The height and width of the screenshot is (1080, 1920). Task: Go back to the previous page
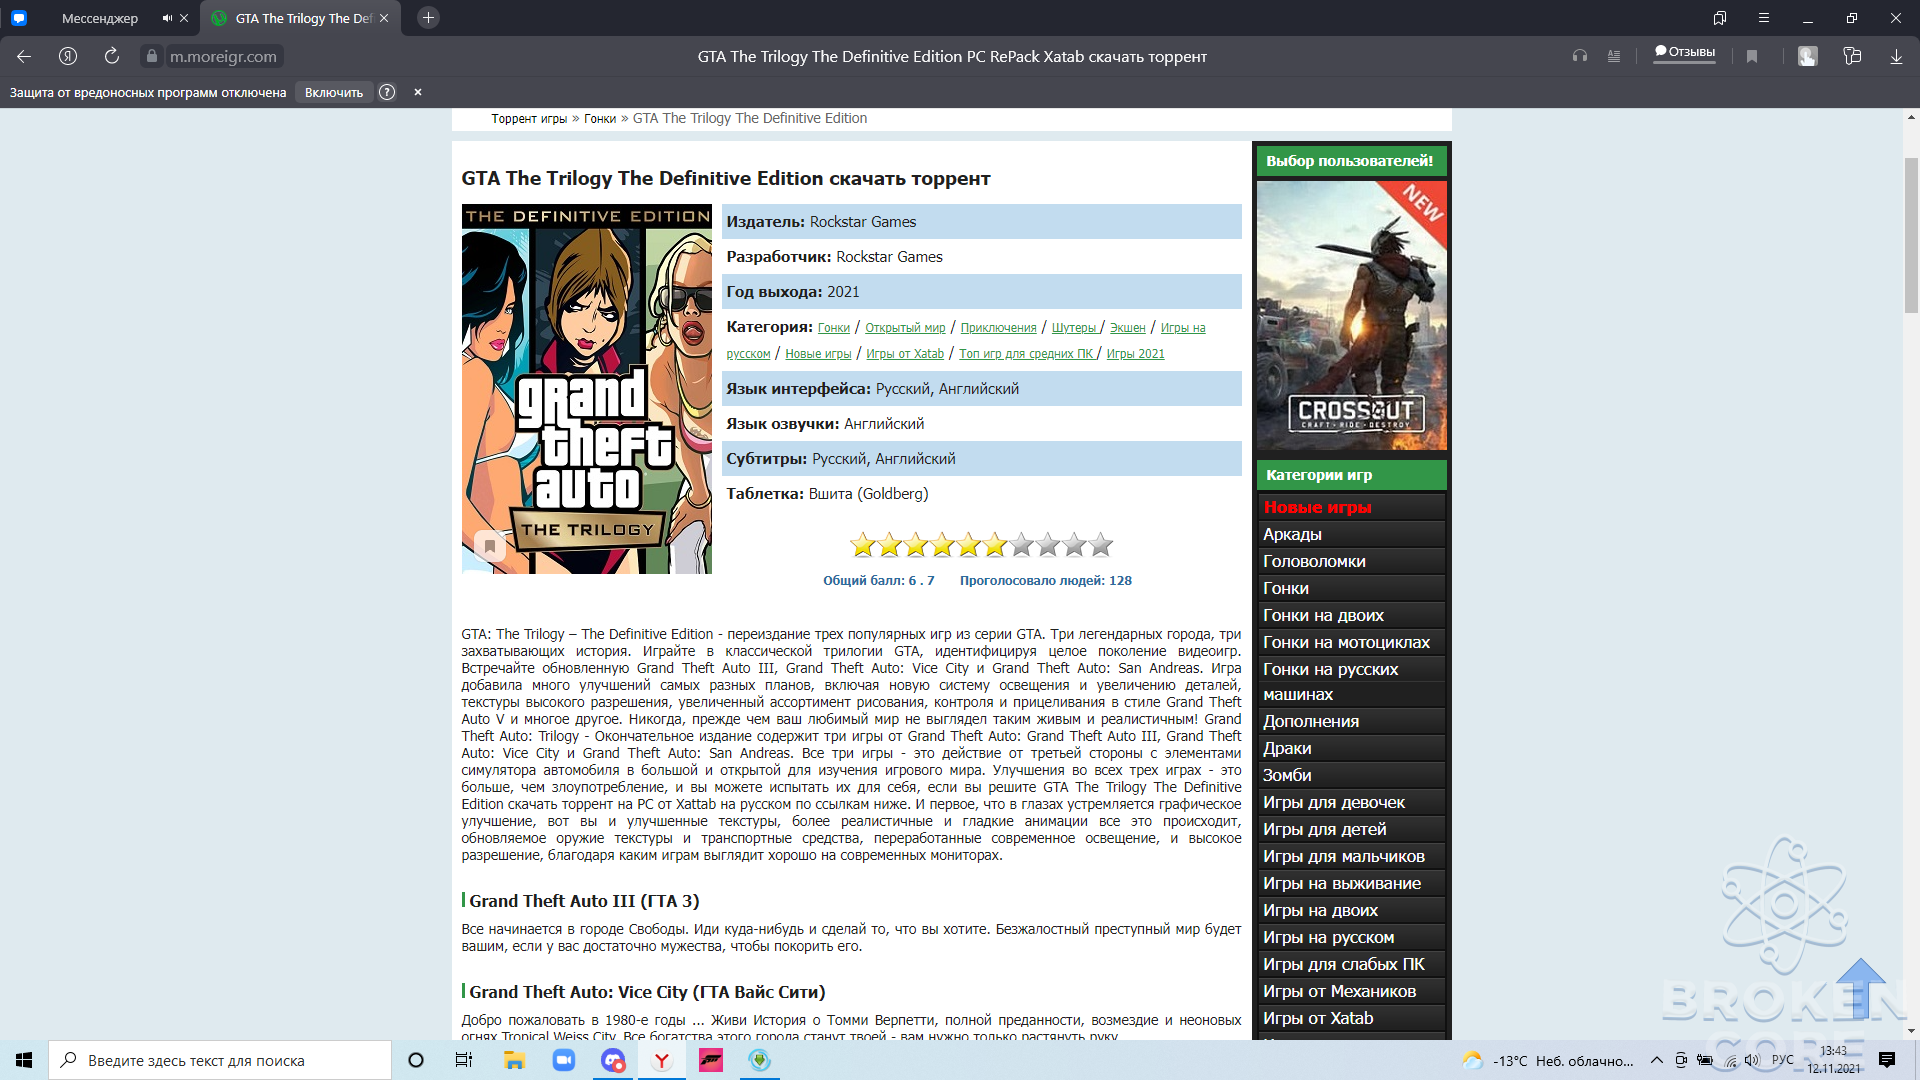coord(24,57)
